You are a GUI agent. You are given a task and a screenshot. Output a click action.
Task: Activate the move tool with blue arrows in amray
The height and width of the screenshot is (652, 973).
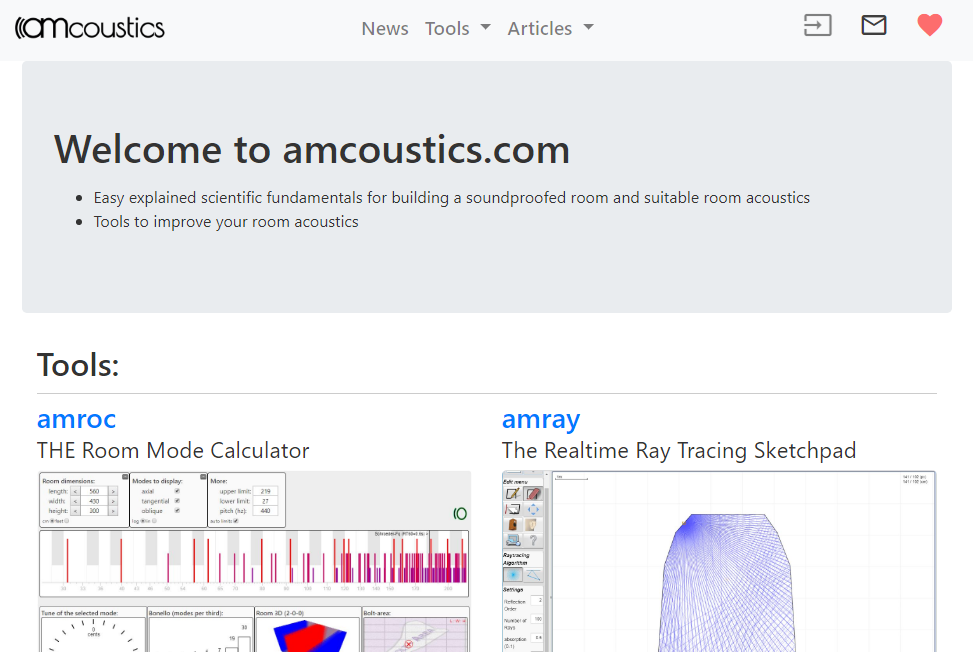pos(533,510)
